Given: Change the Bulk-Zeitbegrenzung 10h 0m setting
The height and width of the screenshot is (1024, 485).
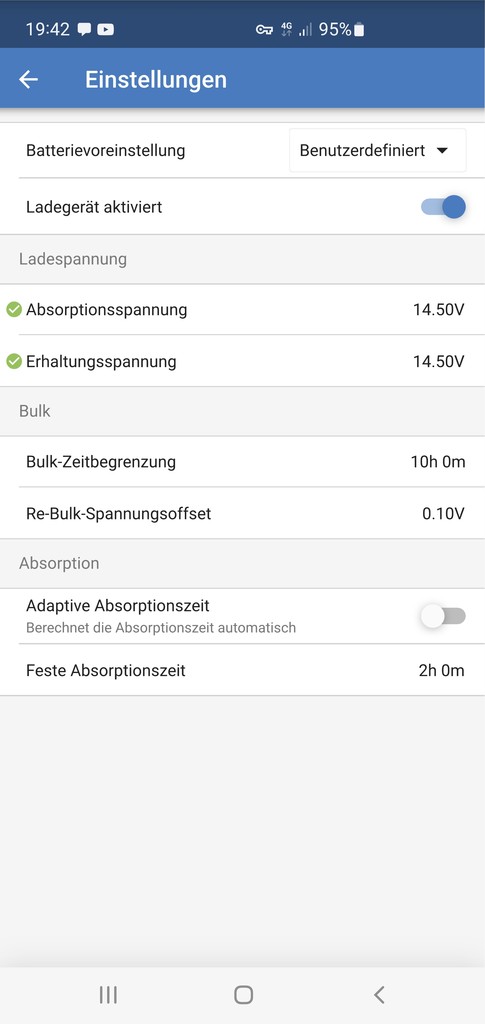Looking at the screenshot, I should point(438,462).
